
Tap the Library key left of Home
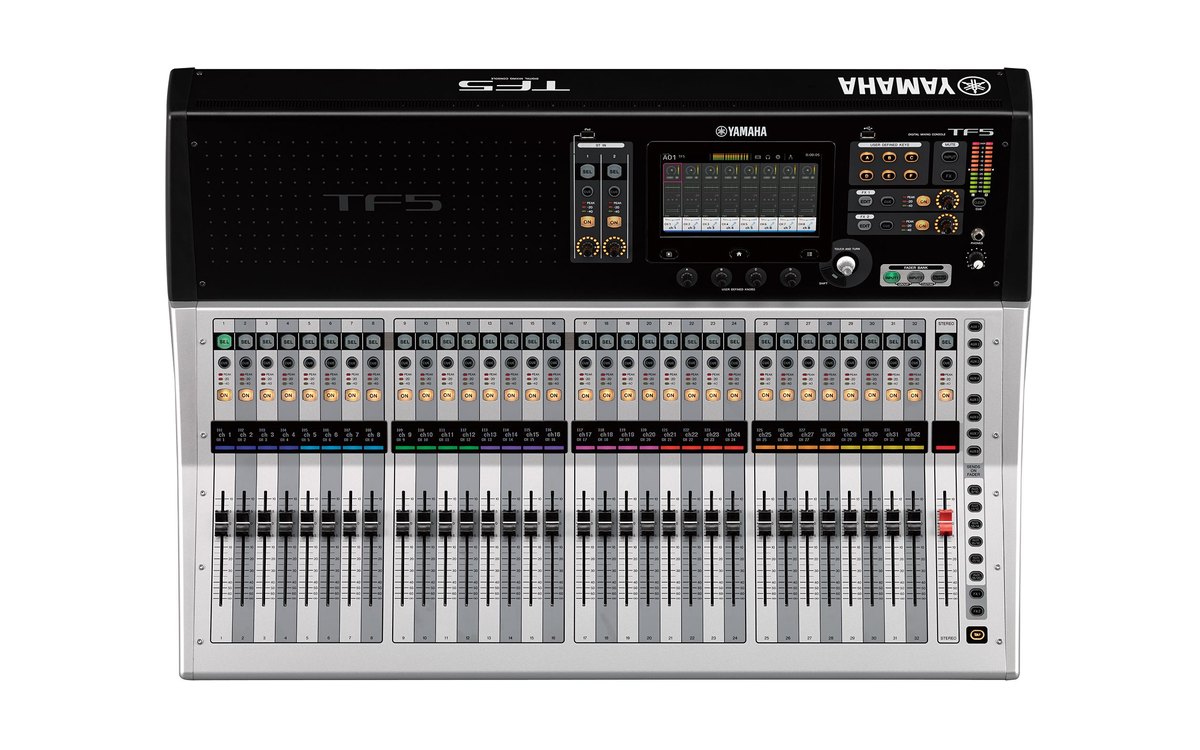(669, 254)
